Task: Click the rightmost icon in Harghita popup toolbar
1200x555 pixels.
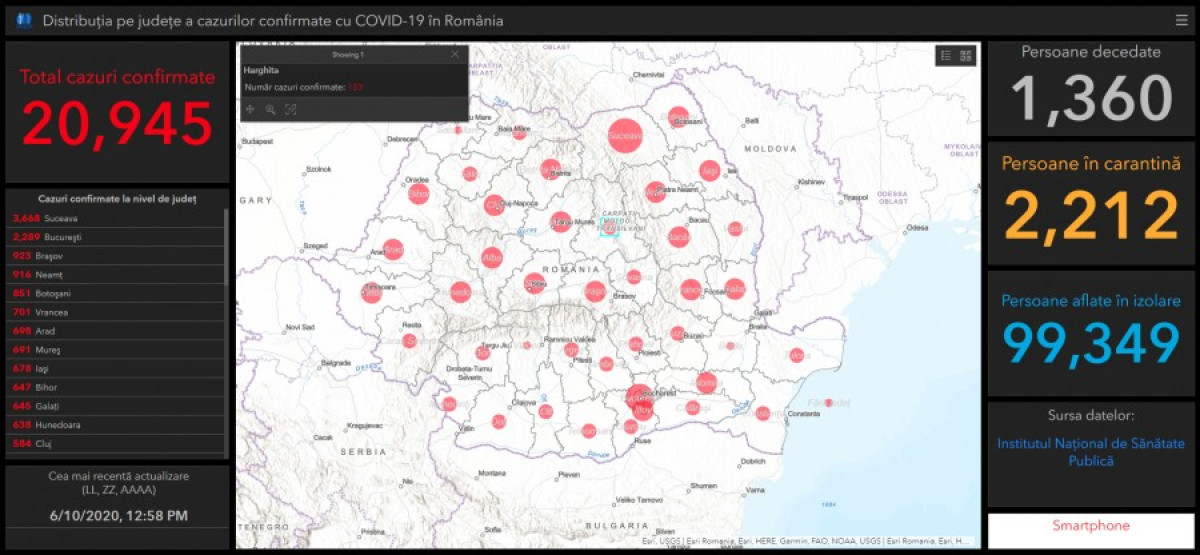Action: point(291,109)
